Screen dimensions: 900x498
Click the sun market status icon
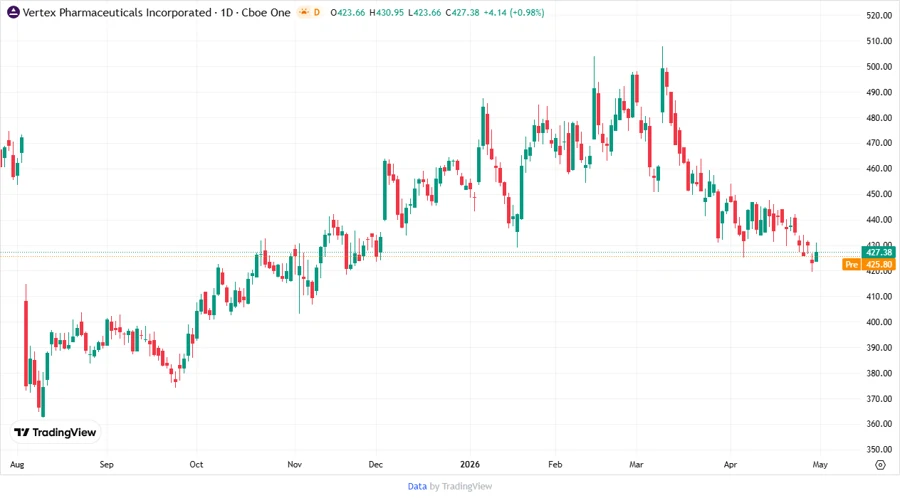tap(304, 12)
